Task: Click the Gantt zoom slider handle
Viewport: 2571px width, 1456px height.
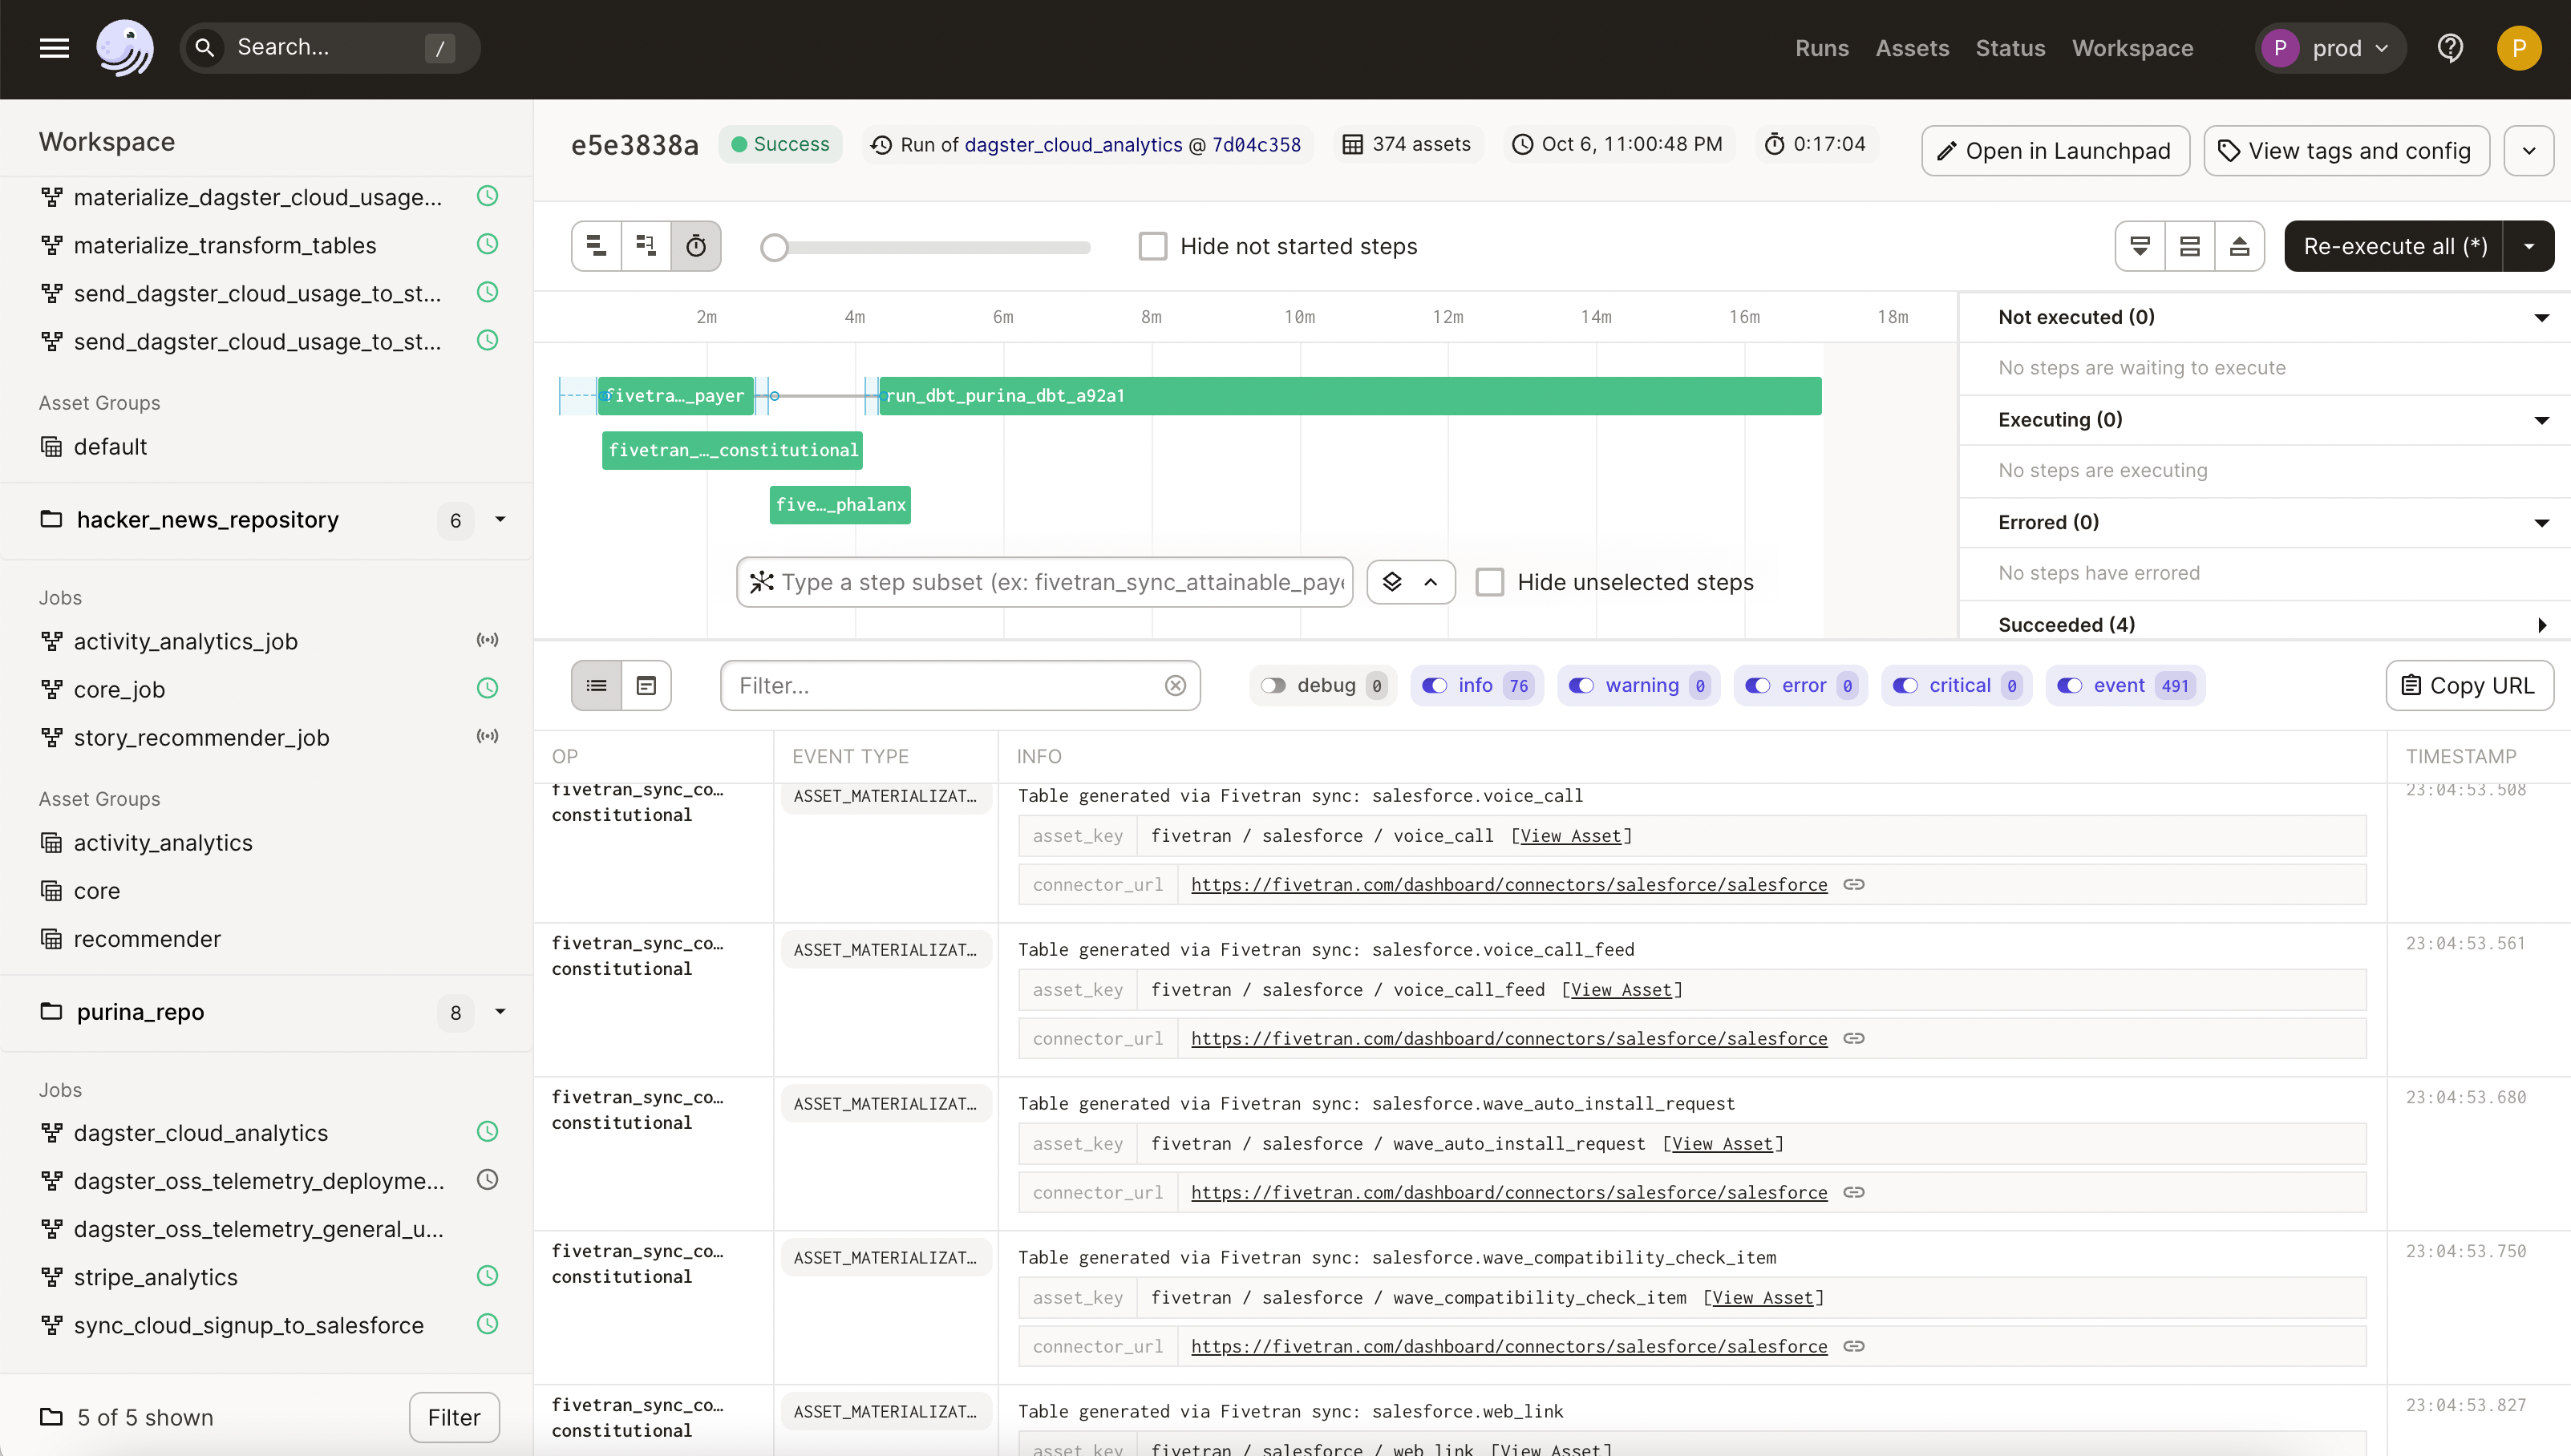Action: [774, 247]
